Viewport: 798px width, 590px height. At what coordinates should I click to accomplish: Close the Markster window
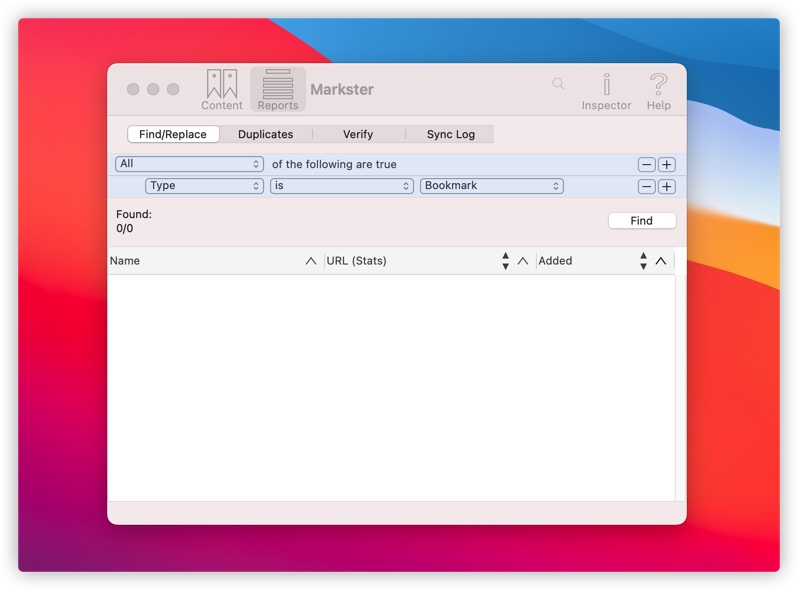pyautogui.click(x=133, y=89)
